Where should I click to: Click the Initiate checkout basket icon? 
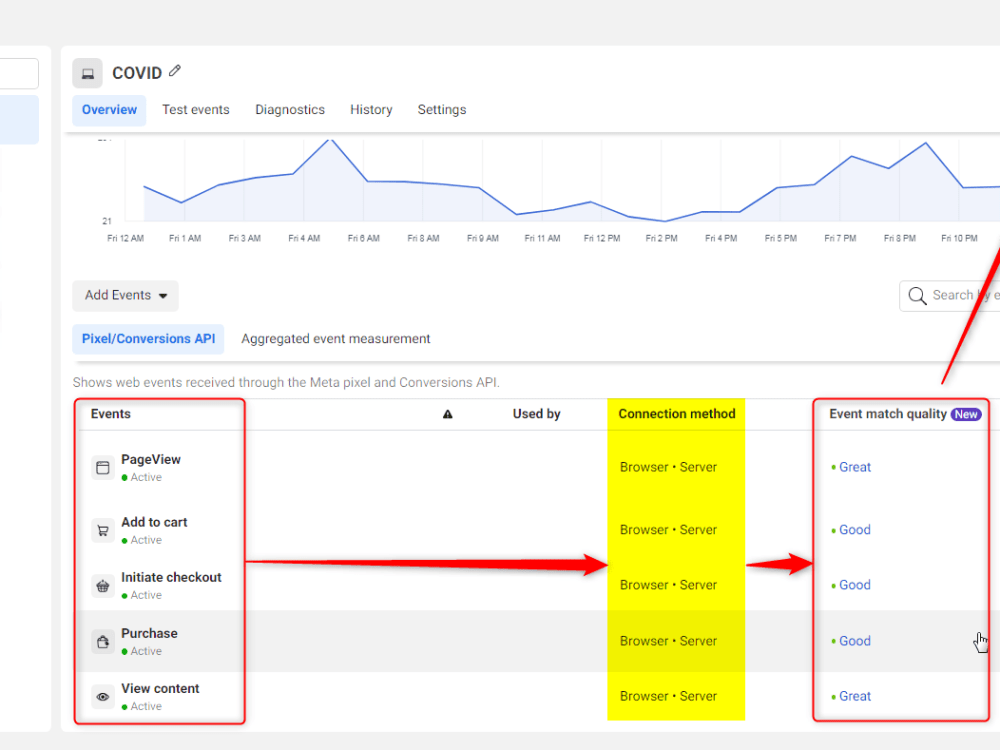coord(103,585)
